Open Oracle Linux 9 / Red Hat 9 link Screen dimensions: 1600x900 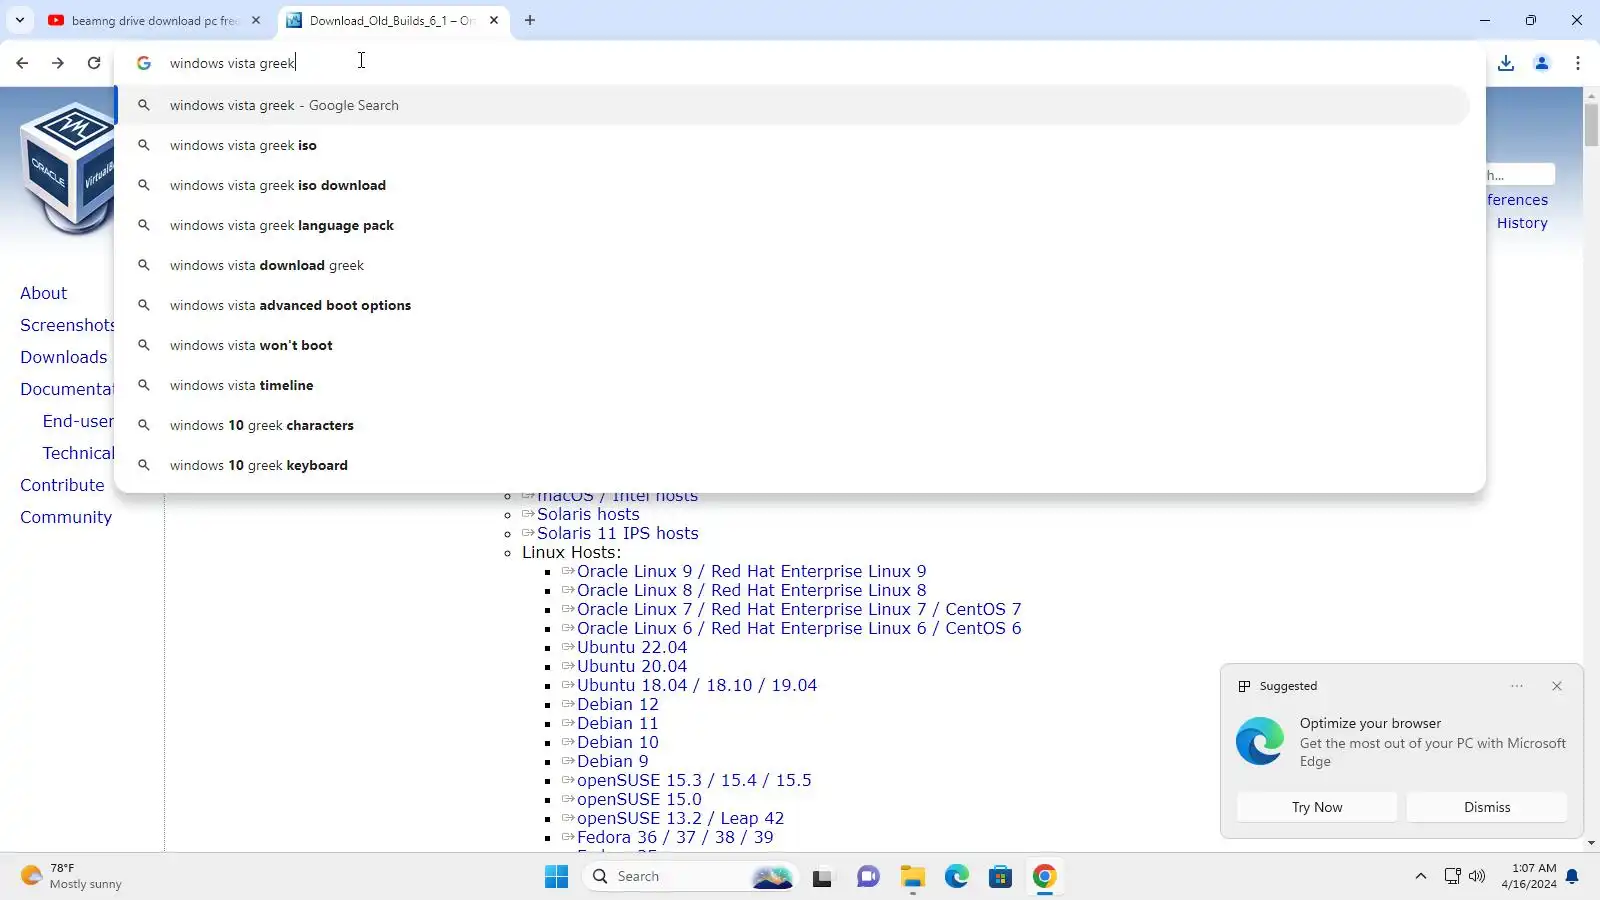click(x=752, y=571)
